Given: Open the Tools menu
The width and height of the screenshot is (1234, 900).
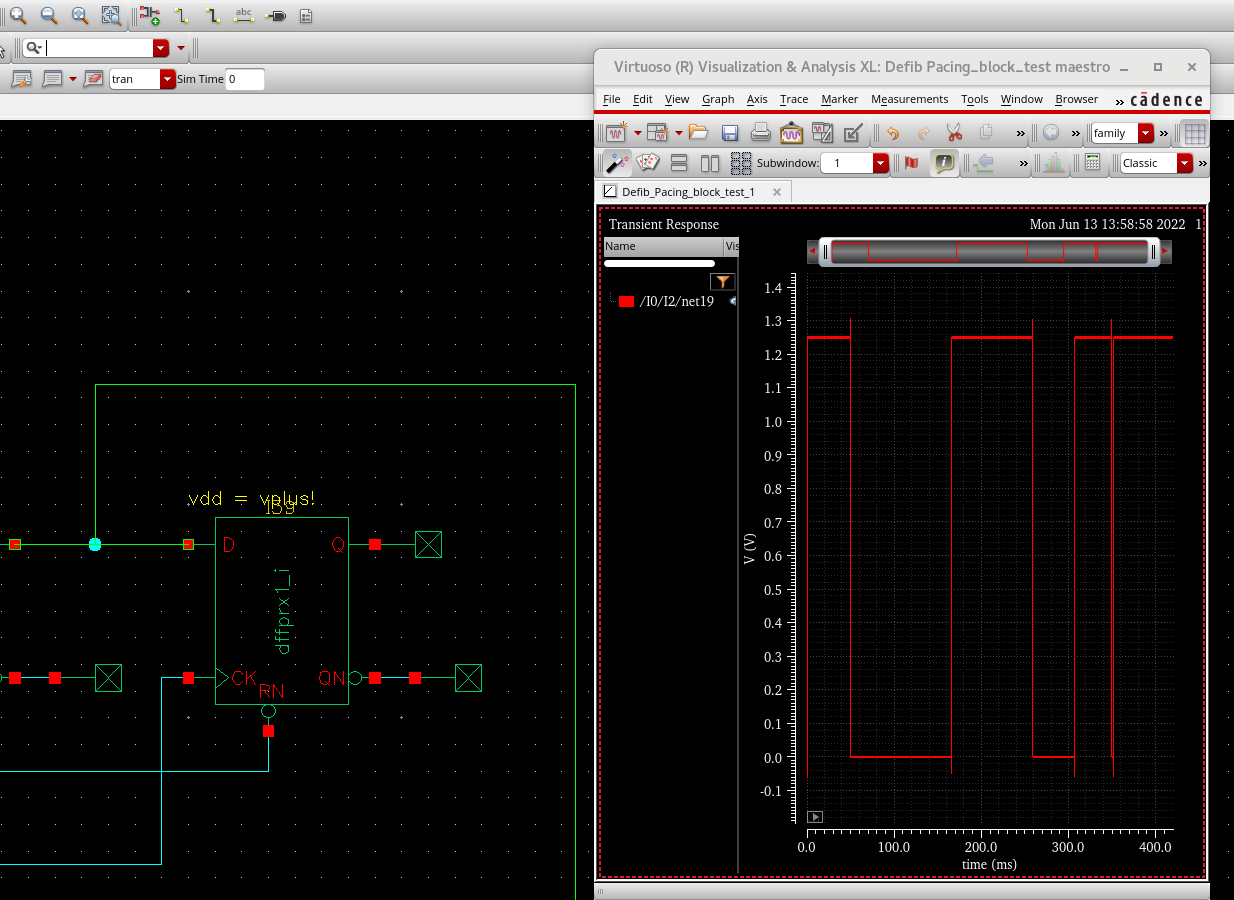Looking at the screenshot, I should (x=975, y=99).
